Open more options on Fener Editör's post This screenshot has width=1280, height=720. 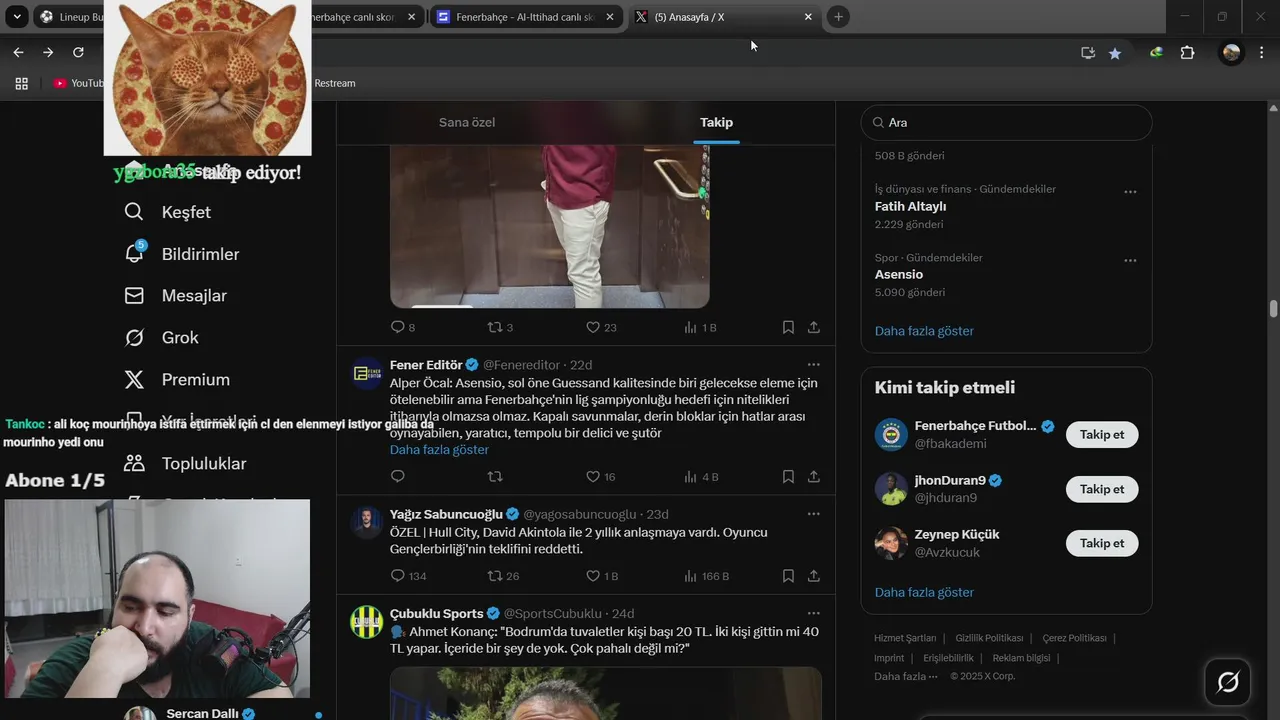point(814,365)
